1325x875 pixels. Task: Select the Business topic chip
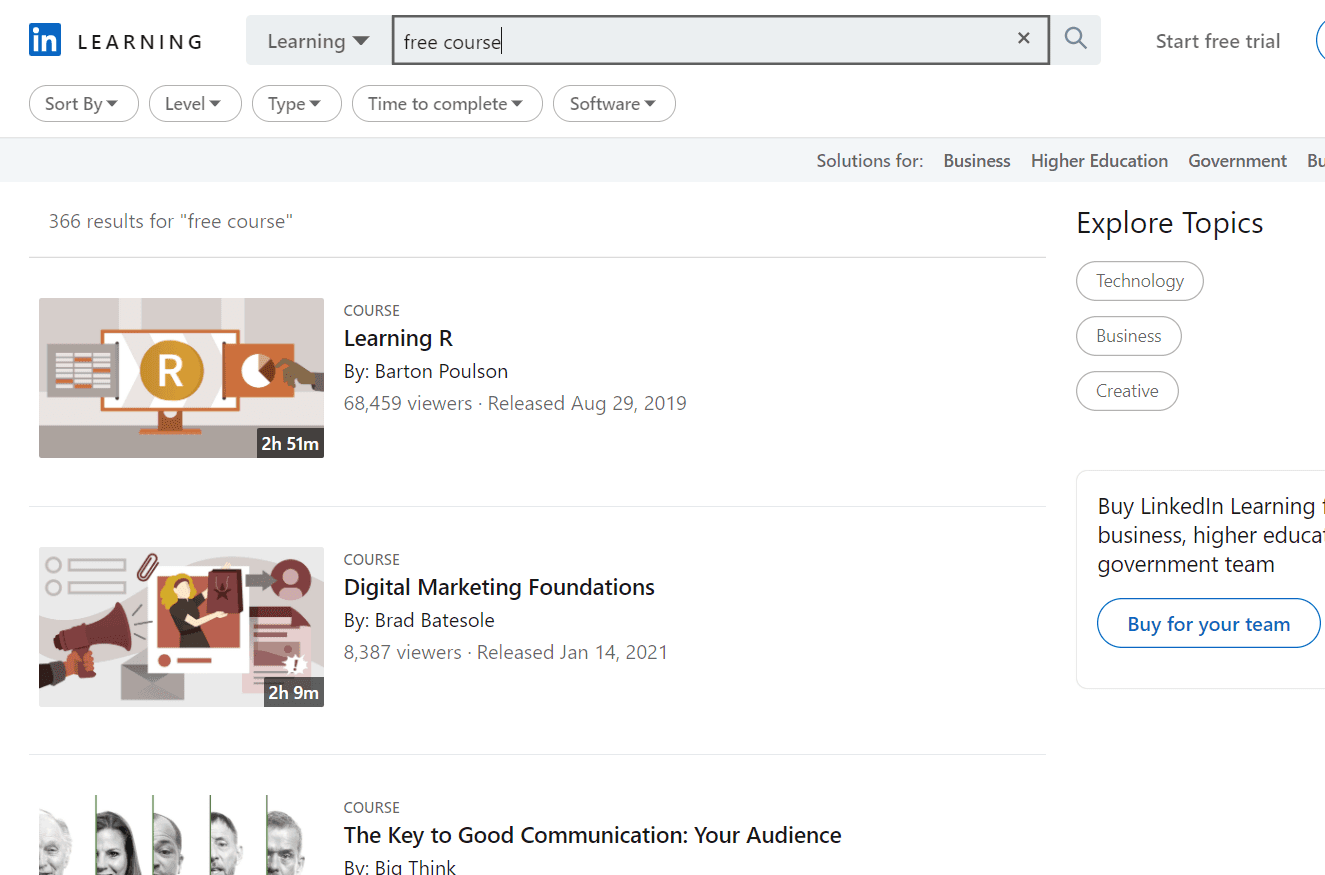(1129, 336)
